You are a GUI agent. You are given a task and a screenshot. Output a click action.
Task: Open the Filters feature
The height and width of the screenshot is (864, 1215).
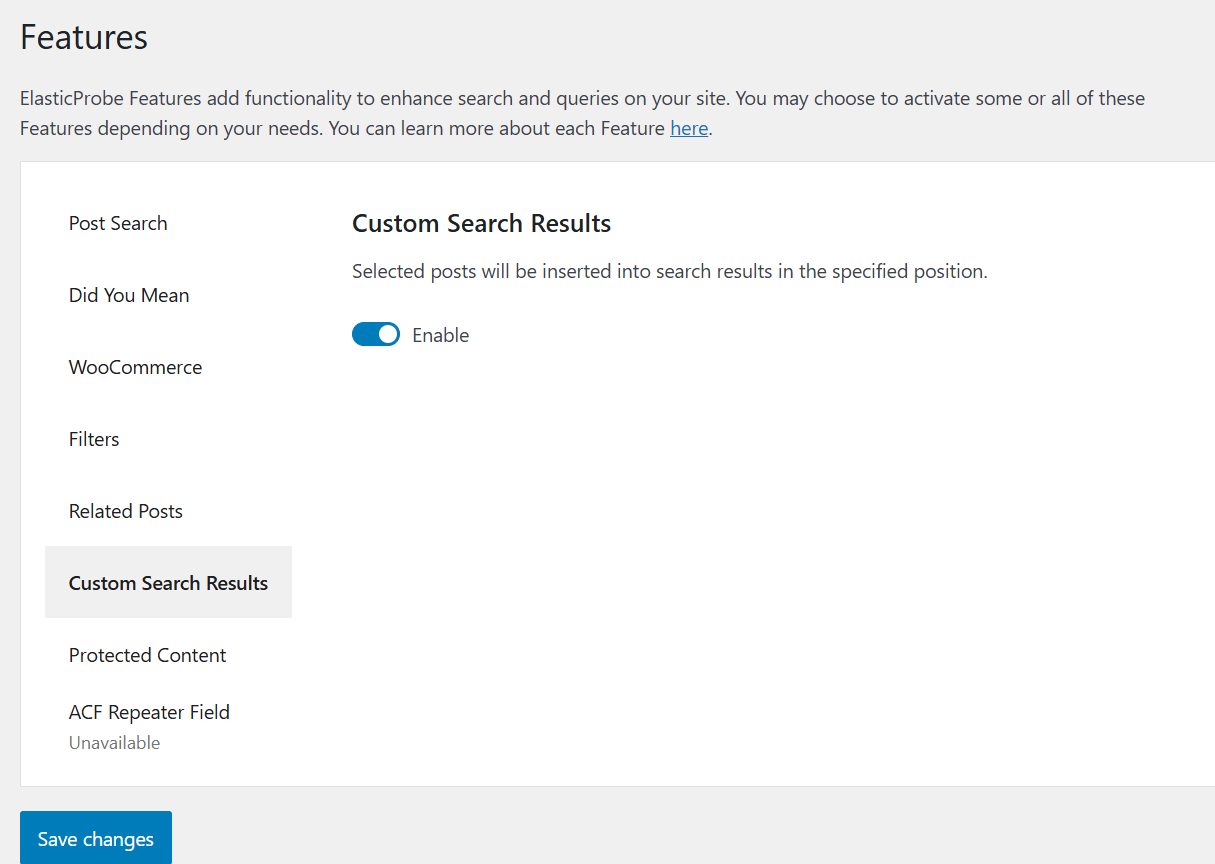[93, 439]
